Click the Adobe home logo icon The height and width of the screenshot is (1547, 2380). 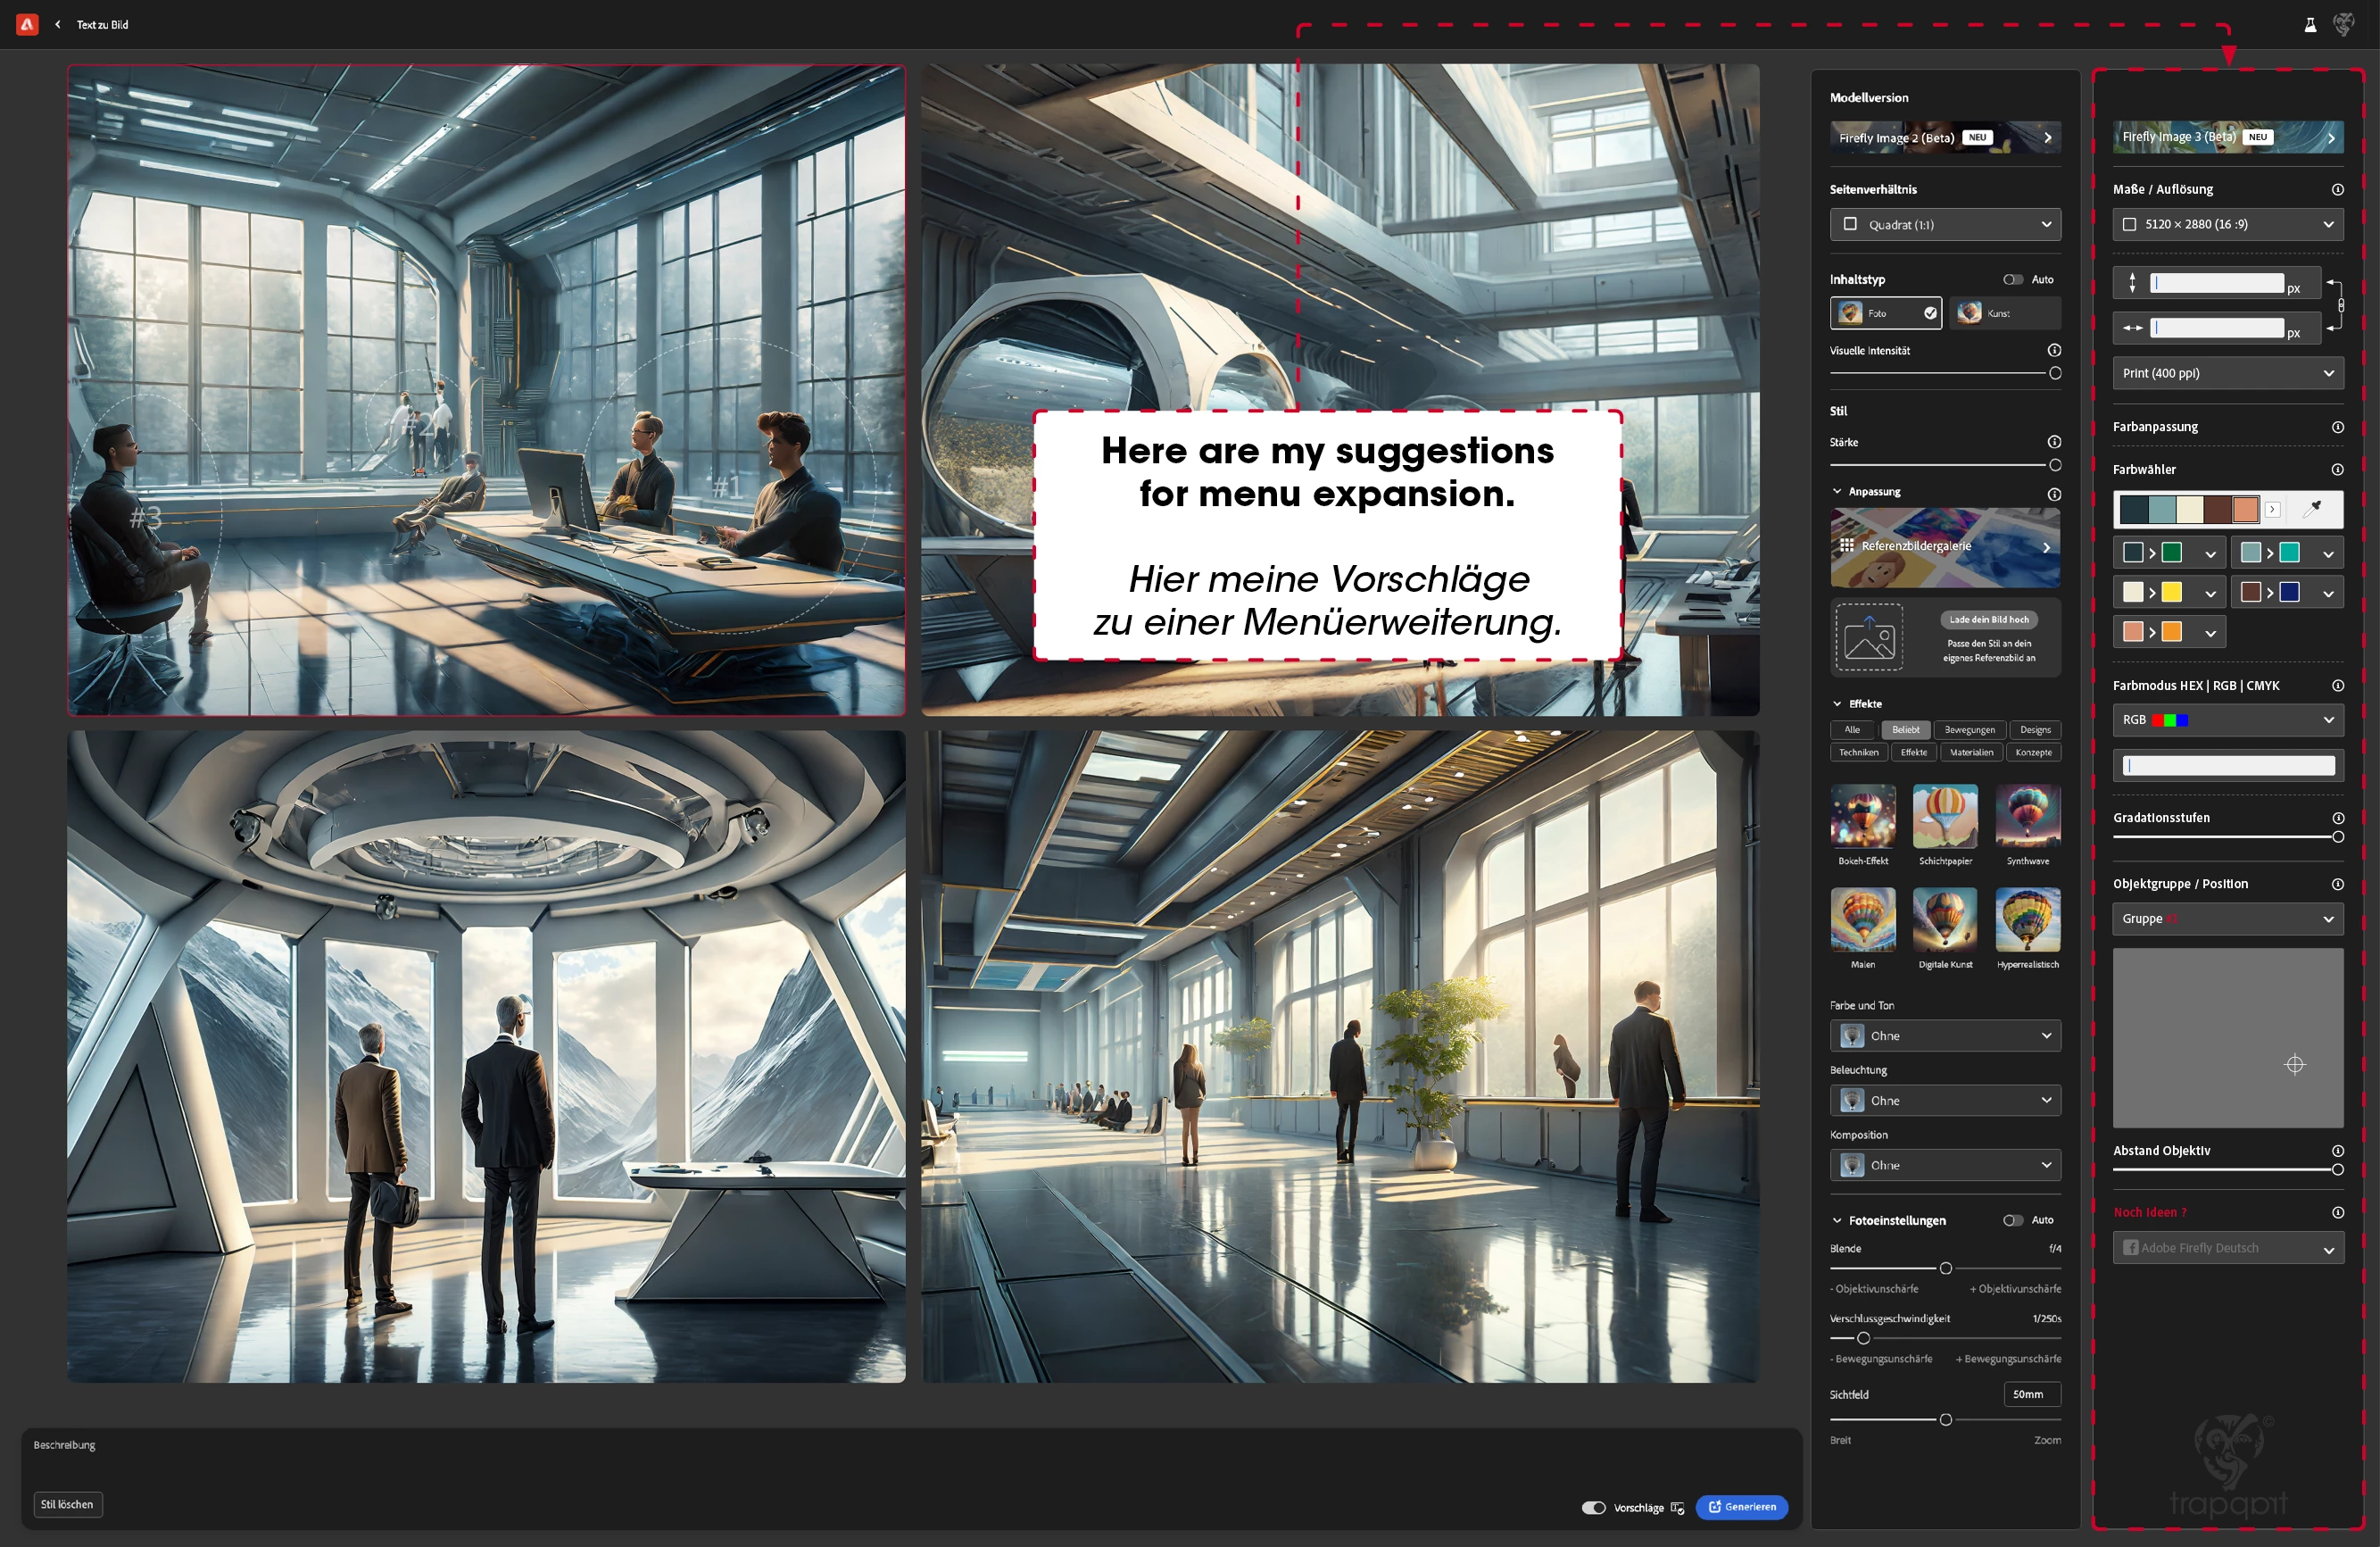(x=28, y=24)
